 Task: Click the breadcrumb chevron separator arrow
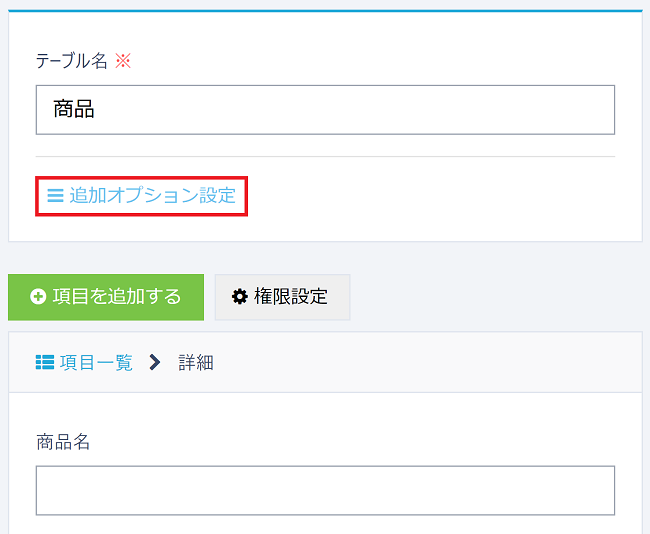tap(155, 363)
